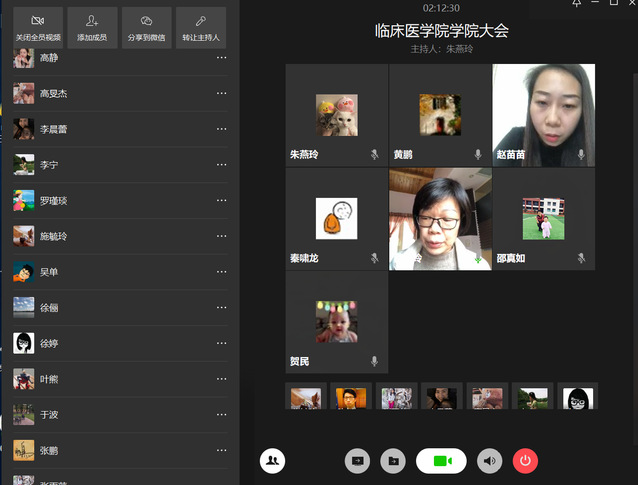Toggle the speaker volume button
The height and width of the screenshot is (485, 638).
[x=489, y=460]
